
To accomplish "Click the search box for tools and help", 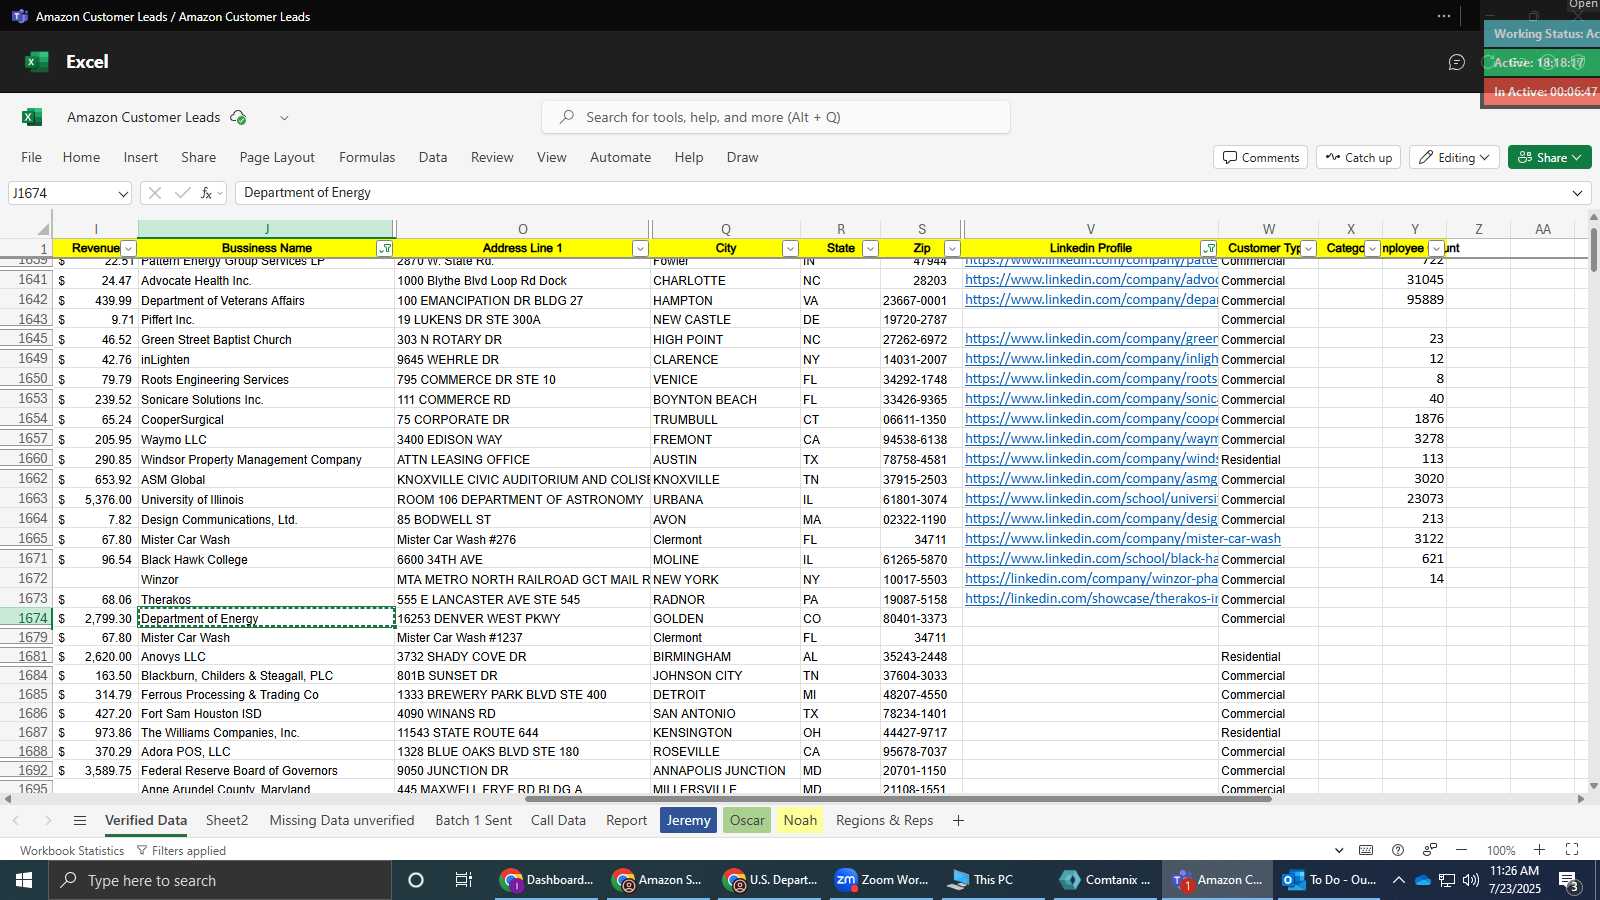I will point(776,117).
